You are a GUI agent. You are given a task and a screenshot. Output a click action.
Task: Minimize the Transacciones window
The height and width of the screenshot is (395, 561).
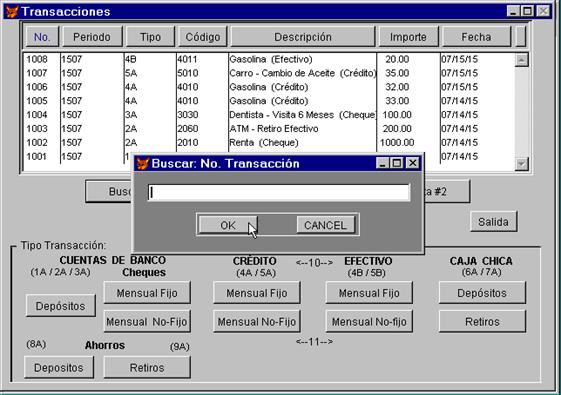pos(513,11)
